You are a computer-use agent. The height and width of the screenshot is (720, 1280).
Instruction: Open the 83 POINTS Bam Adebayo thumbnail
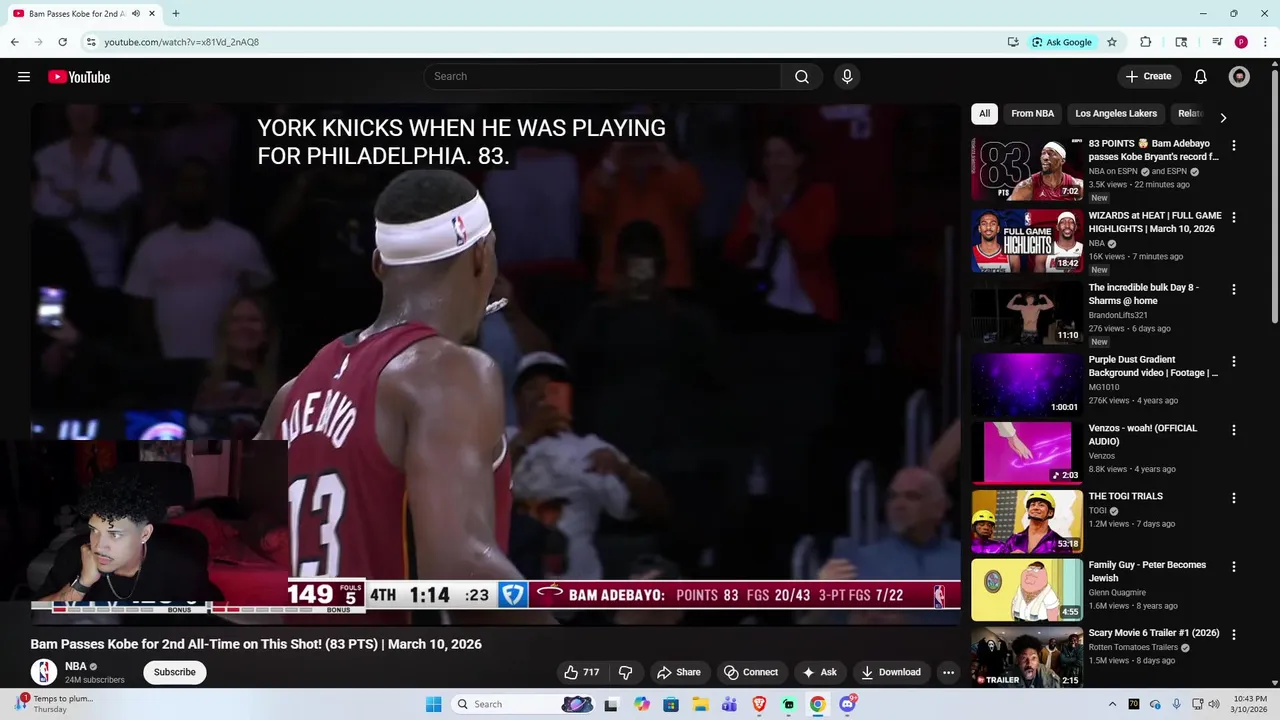tap(1027, 168)
